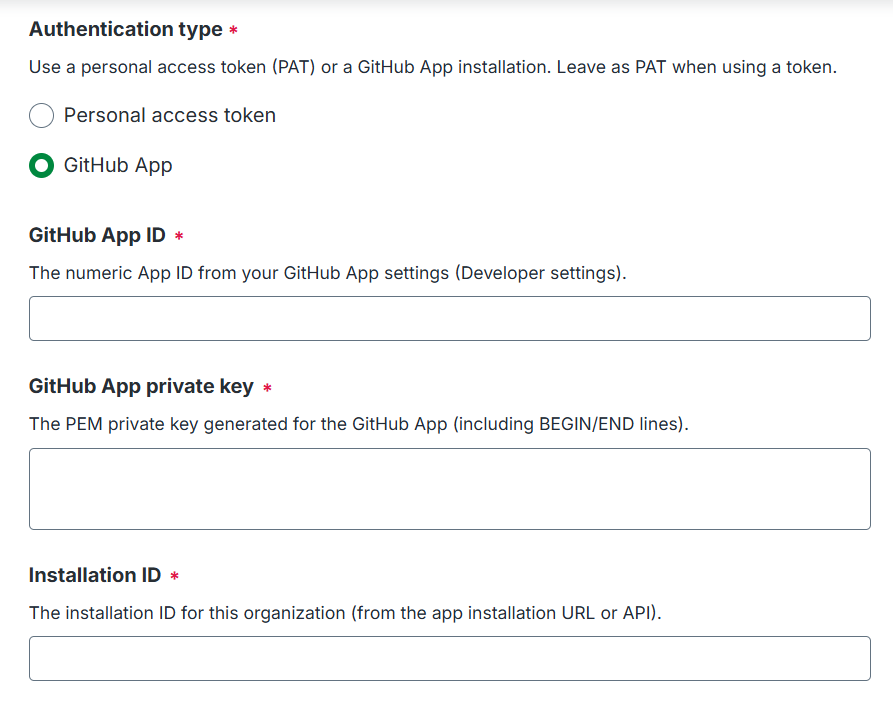Click the numeric App ID help text
This screenshot has height=705, width=893.
point(327,273)
